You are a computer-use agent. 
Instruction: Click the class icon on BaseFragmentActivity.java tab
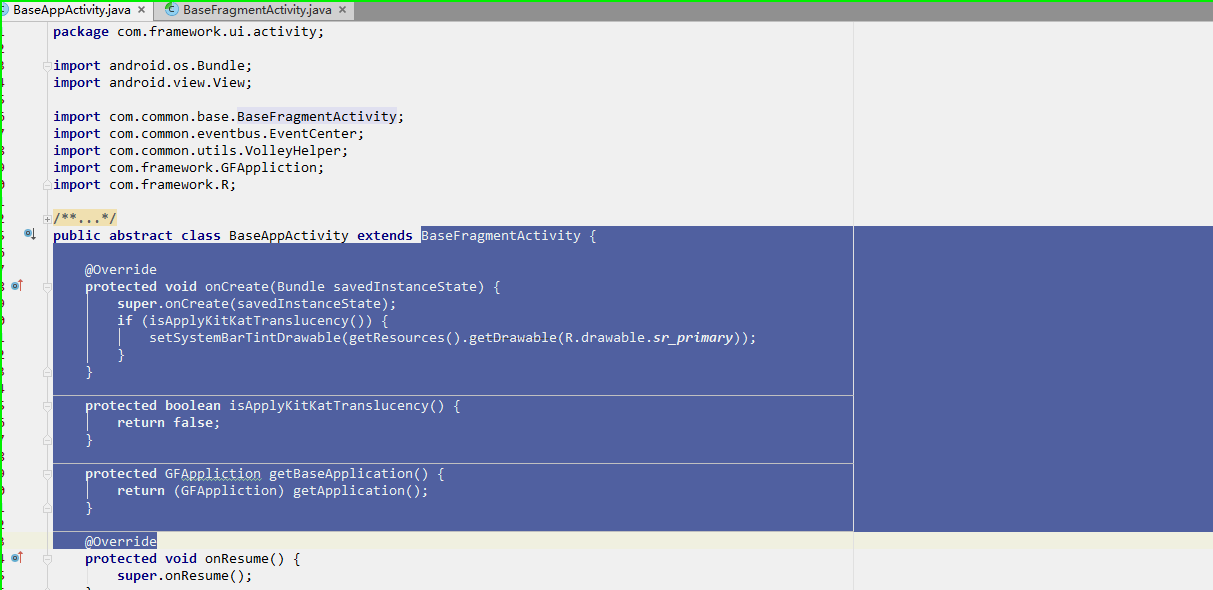pos(173,10)
